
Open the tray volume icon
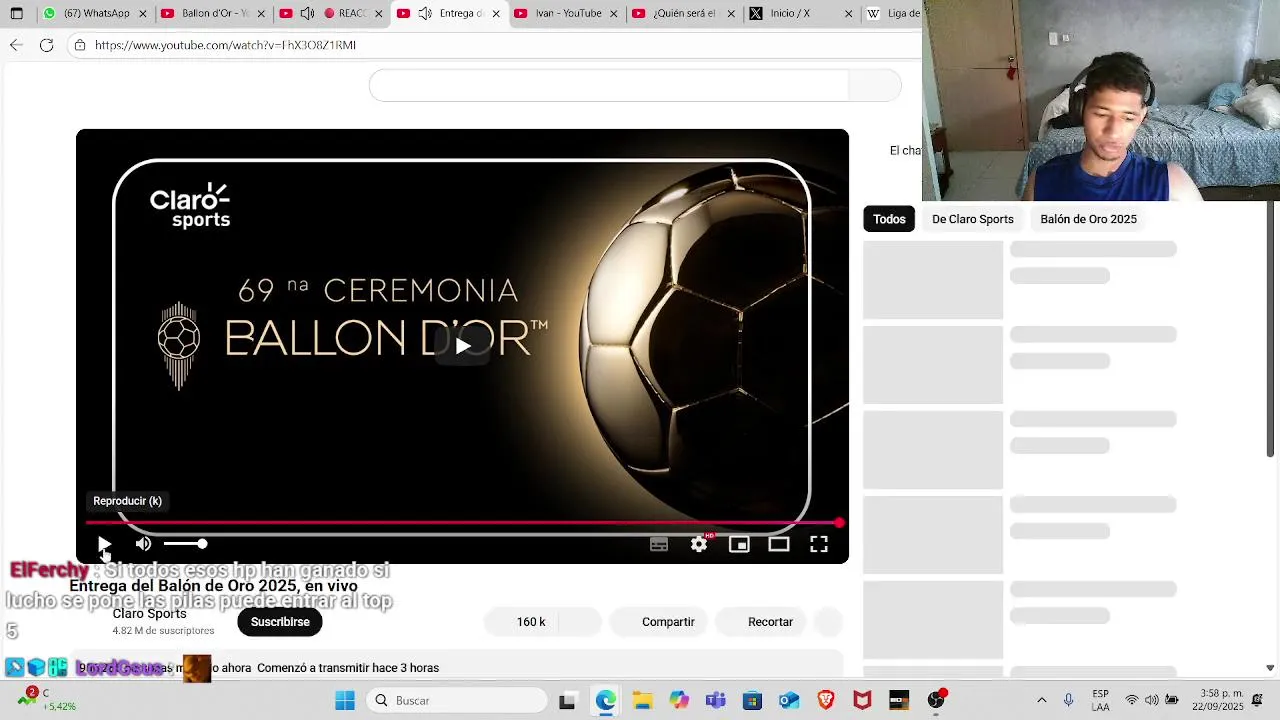tap(1152, 701)
